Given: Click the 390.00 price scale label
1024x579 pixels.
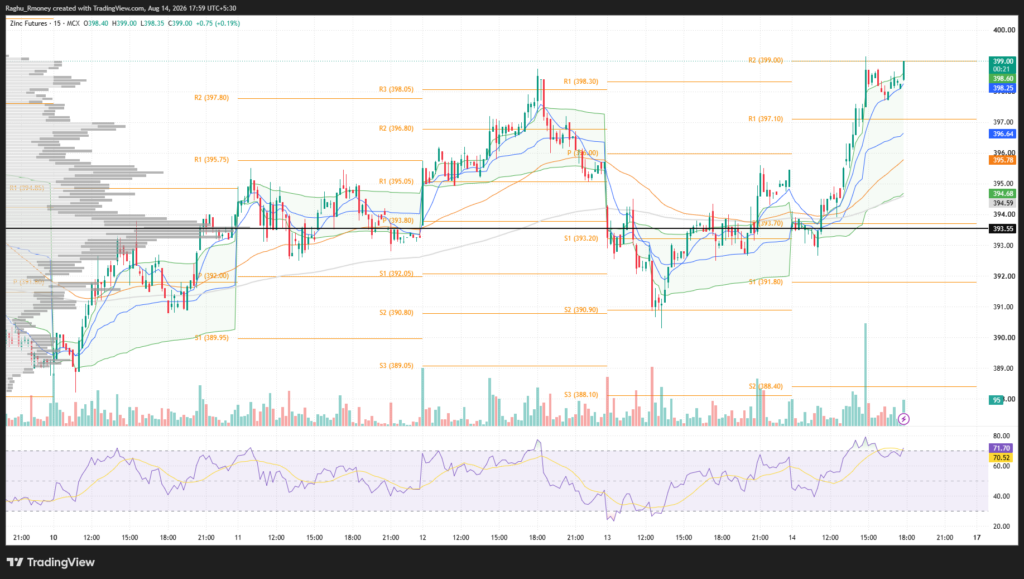Looking at the screenshot, I should [1004, 337].
